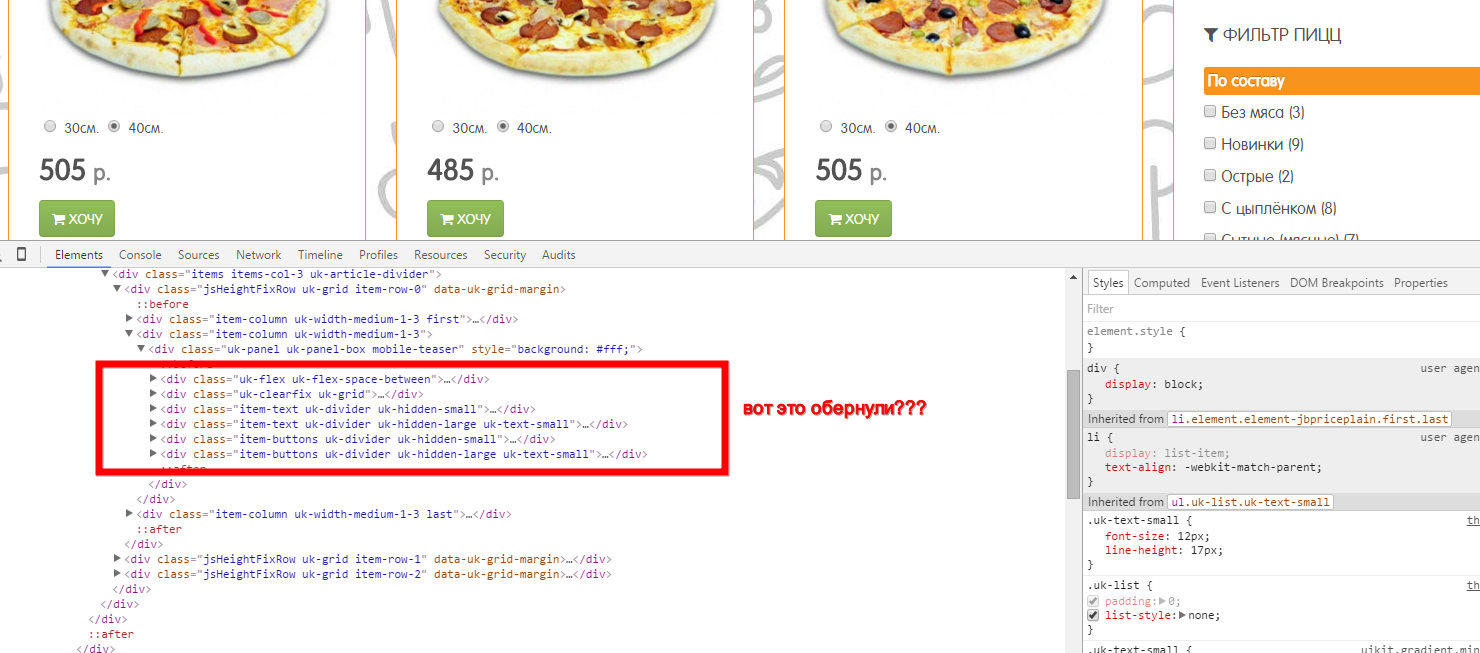1480x653 pixels.
Task: Switch to the Console tab
Action: [140, 255]
